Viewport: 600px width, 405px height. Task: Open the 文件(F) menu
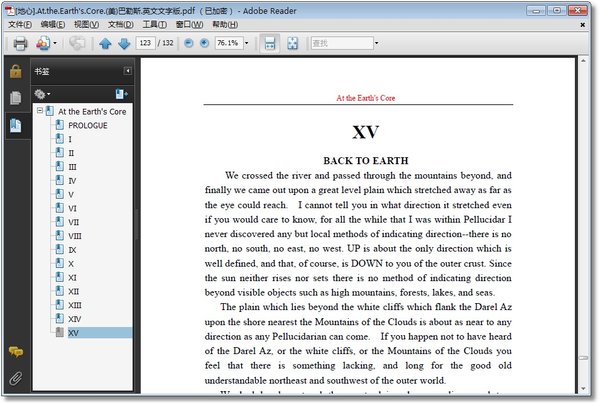(x=20, y=23)
